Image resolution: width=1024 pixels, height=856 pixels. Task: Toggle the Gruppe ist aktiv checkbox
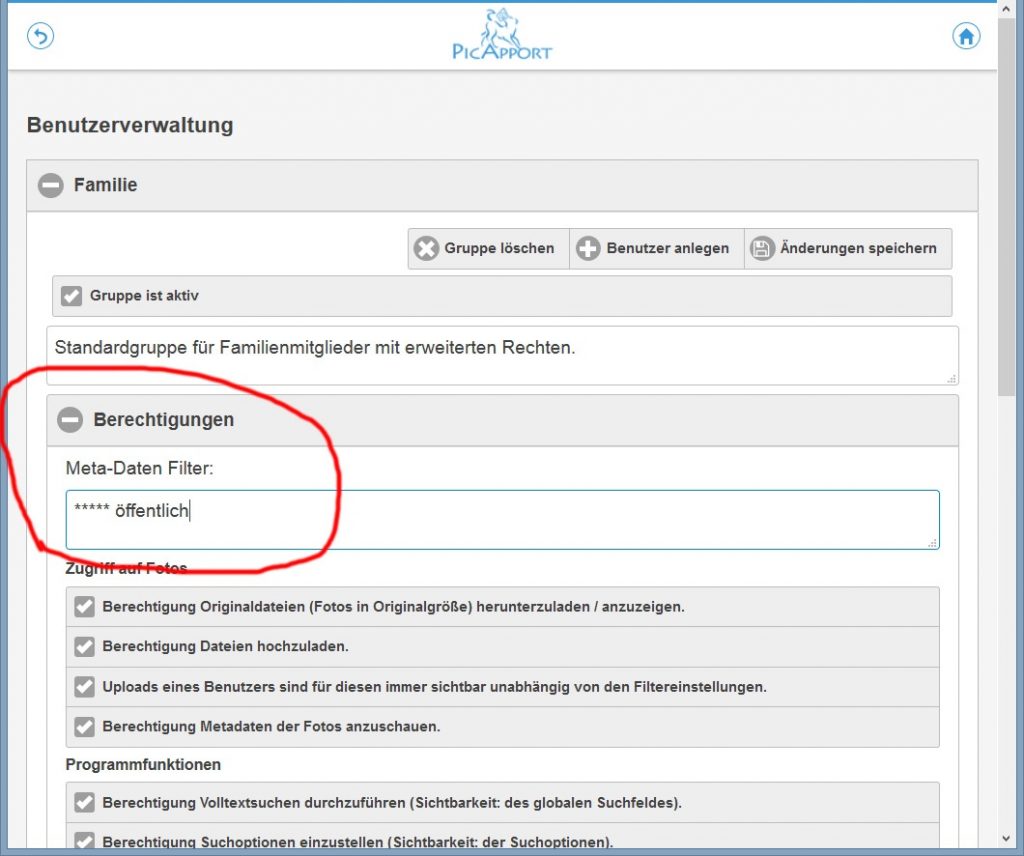(71, 296)
